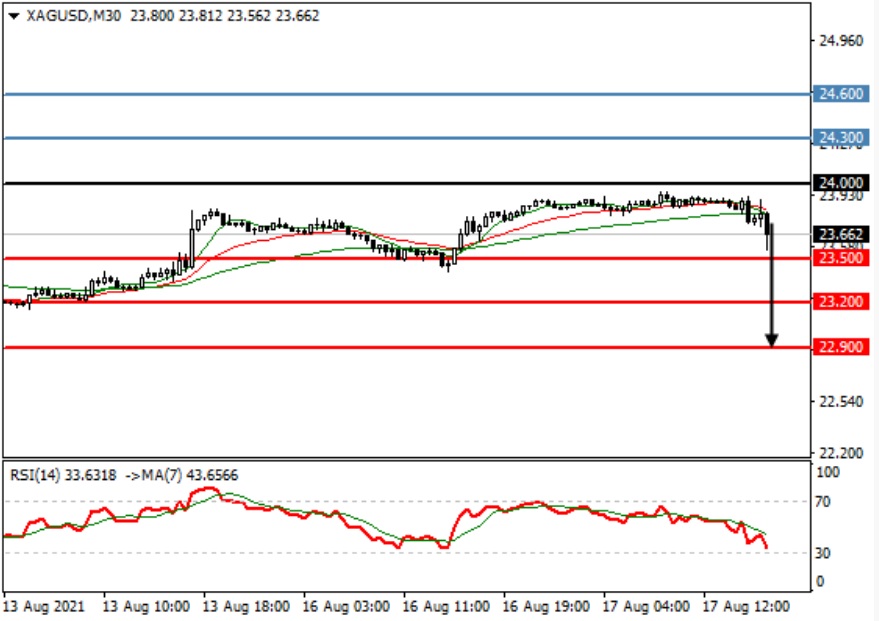879x621 pixels.
Task: Click the 0 value on RSI scale
Action: 820,581
